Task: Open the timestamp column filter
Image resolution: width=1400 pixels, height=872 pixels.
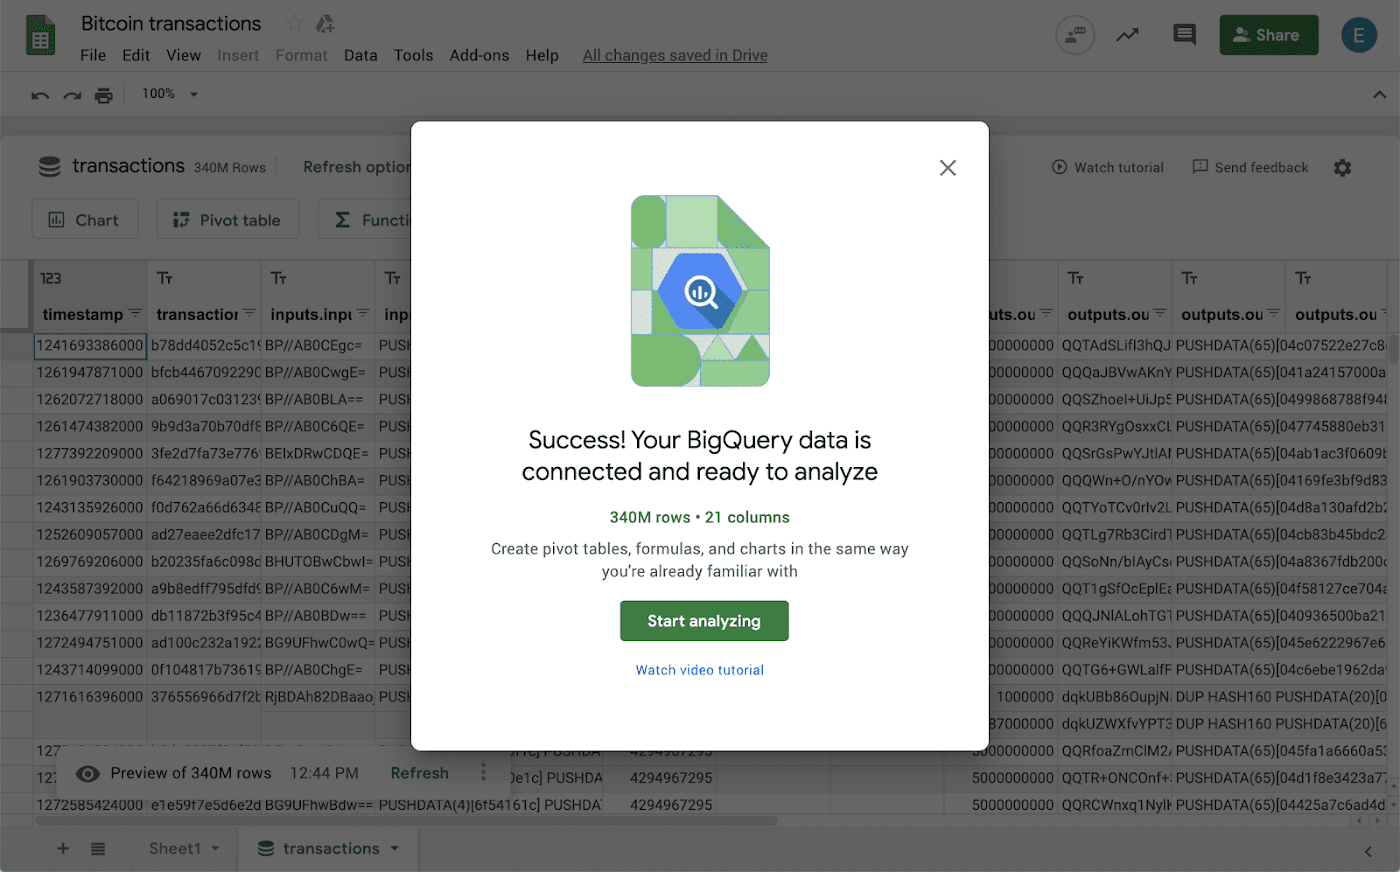Action: click(x=135, y=314)
